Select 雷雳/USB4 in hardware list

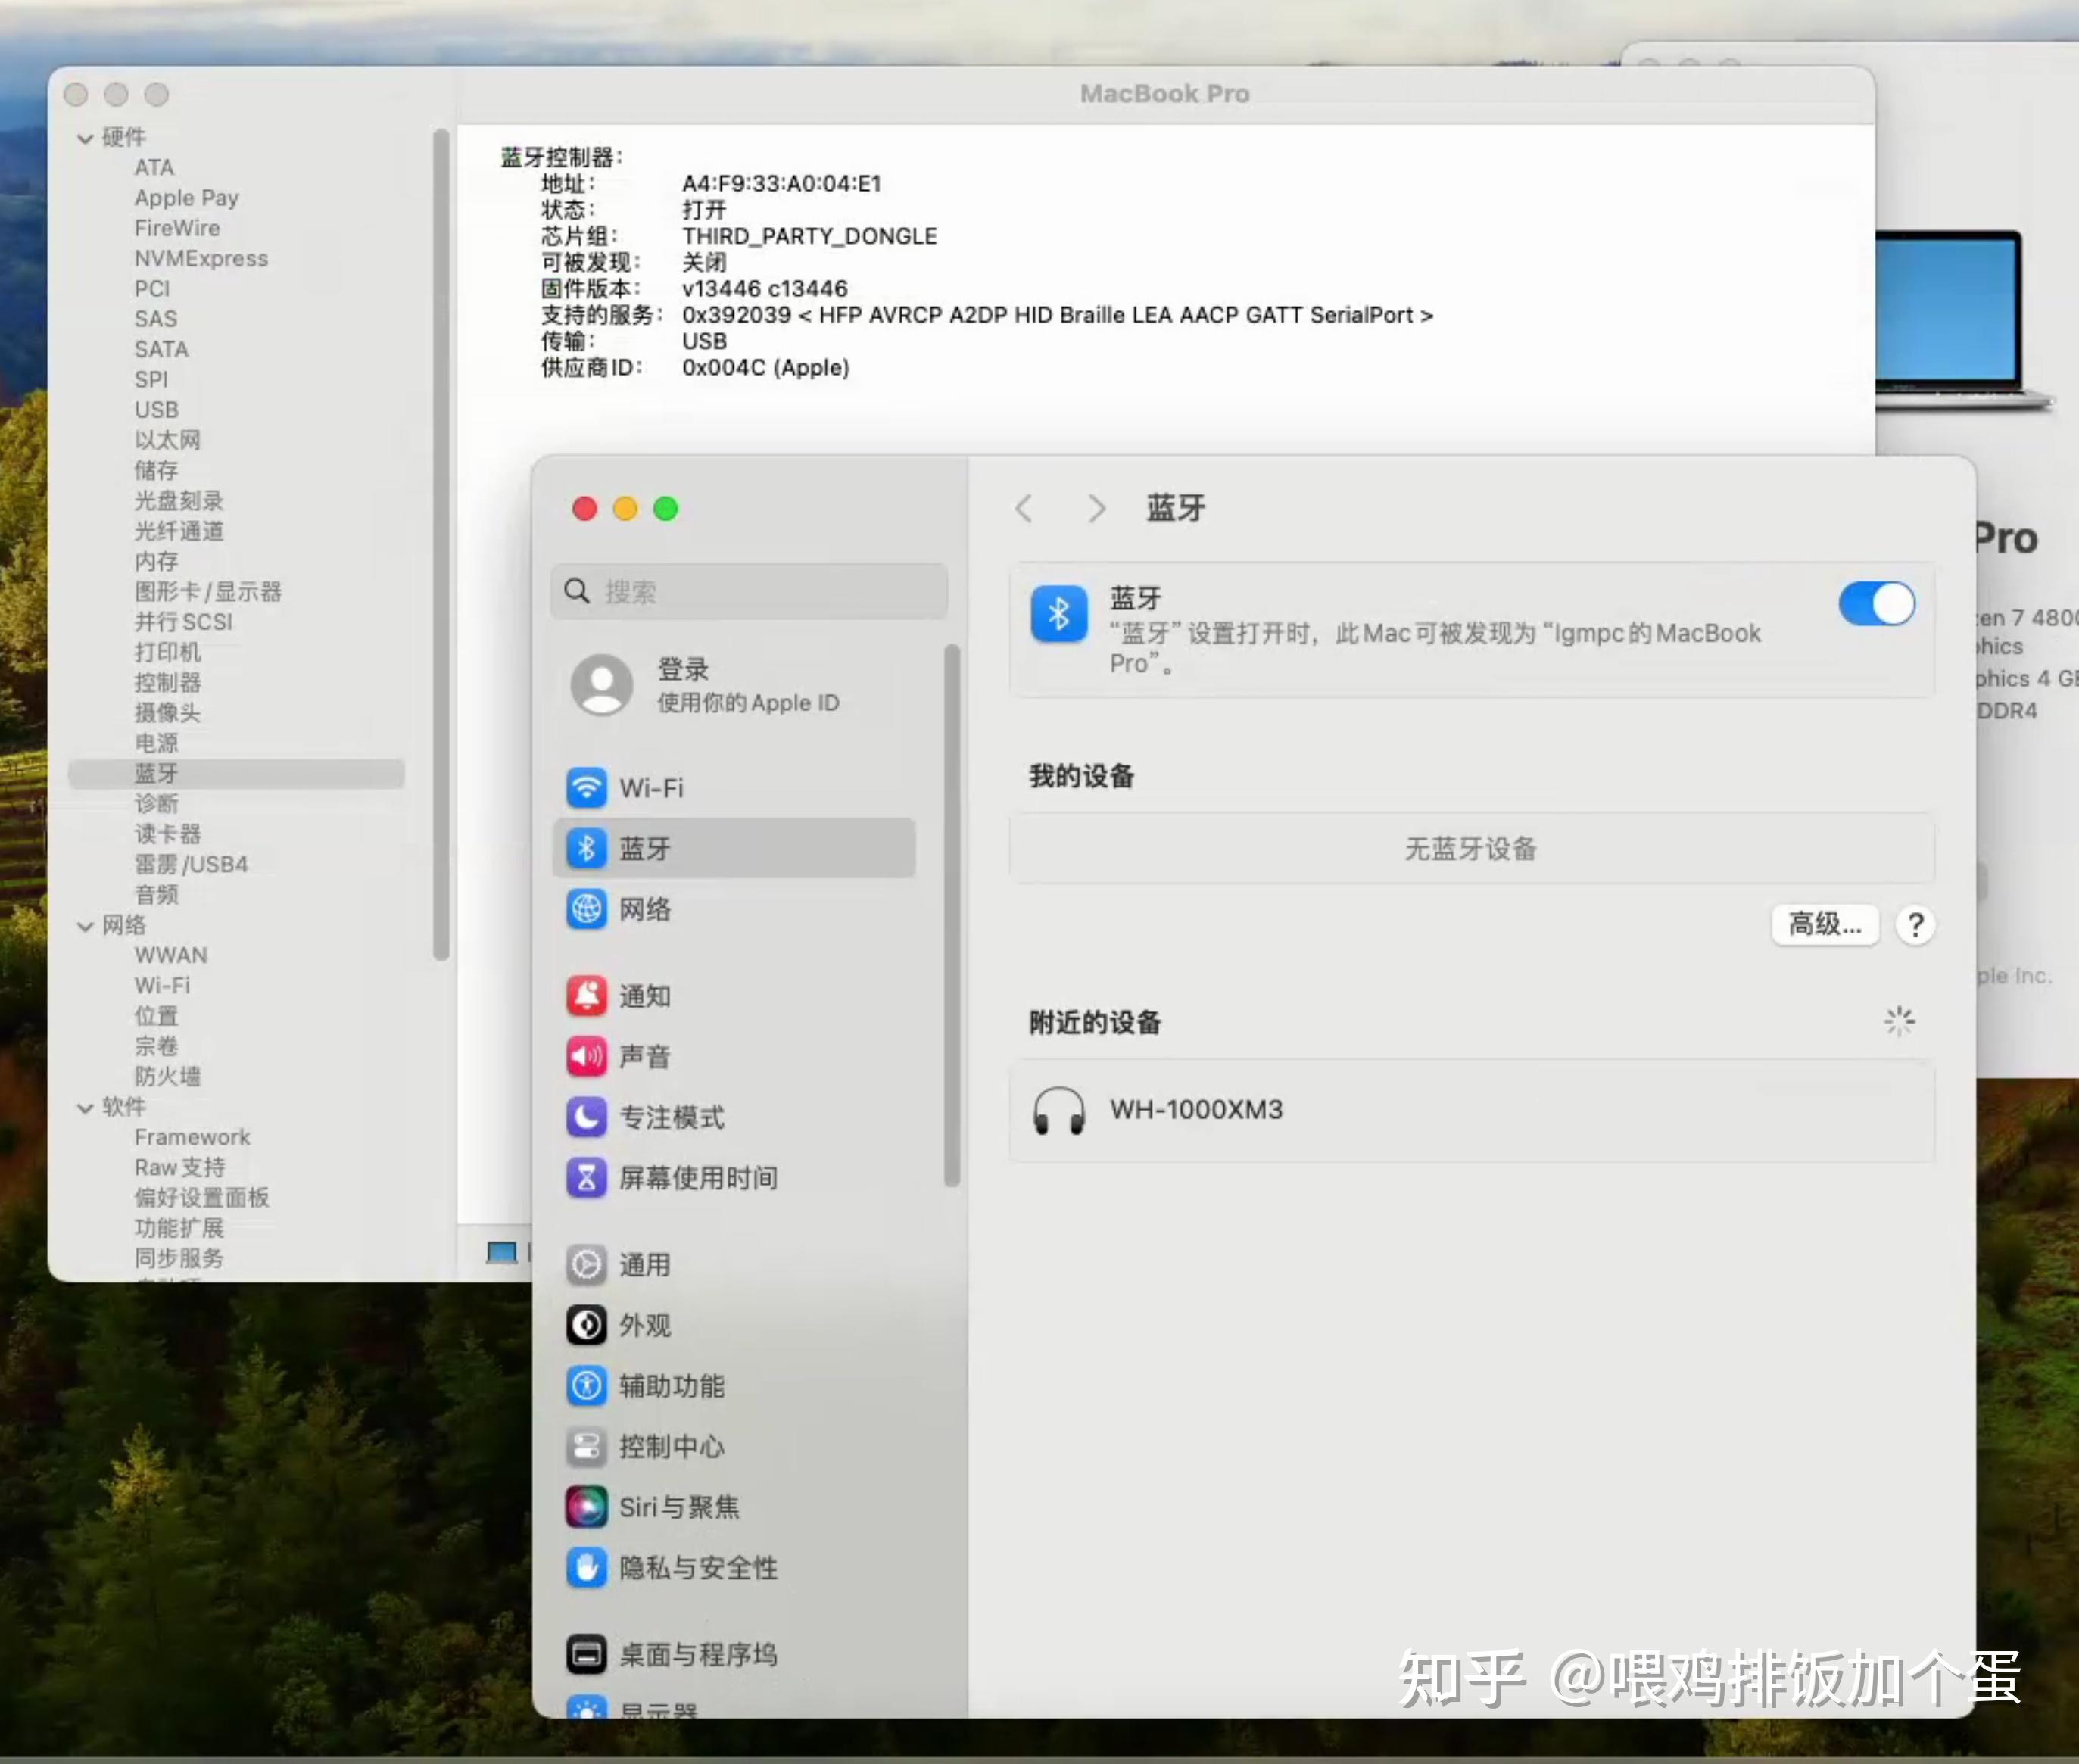[191, 864]
